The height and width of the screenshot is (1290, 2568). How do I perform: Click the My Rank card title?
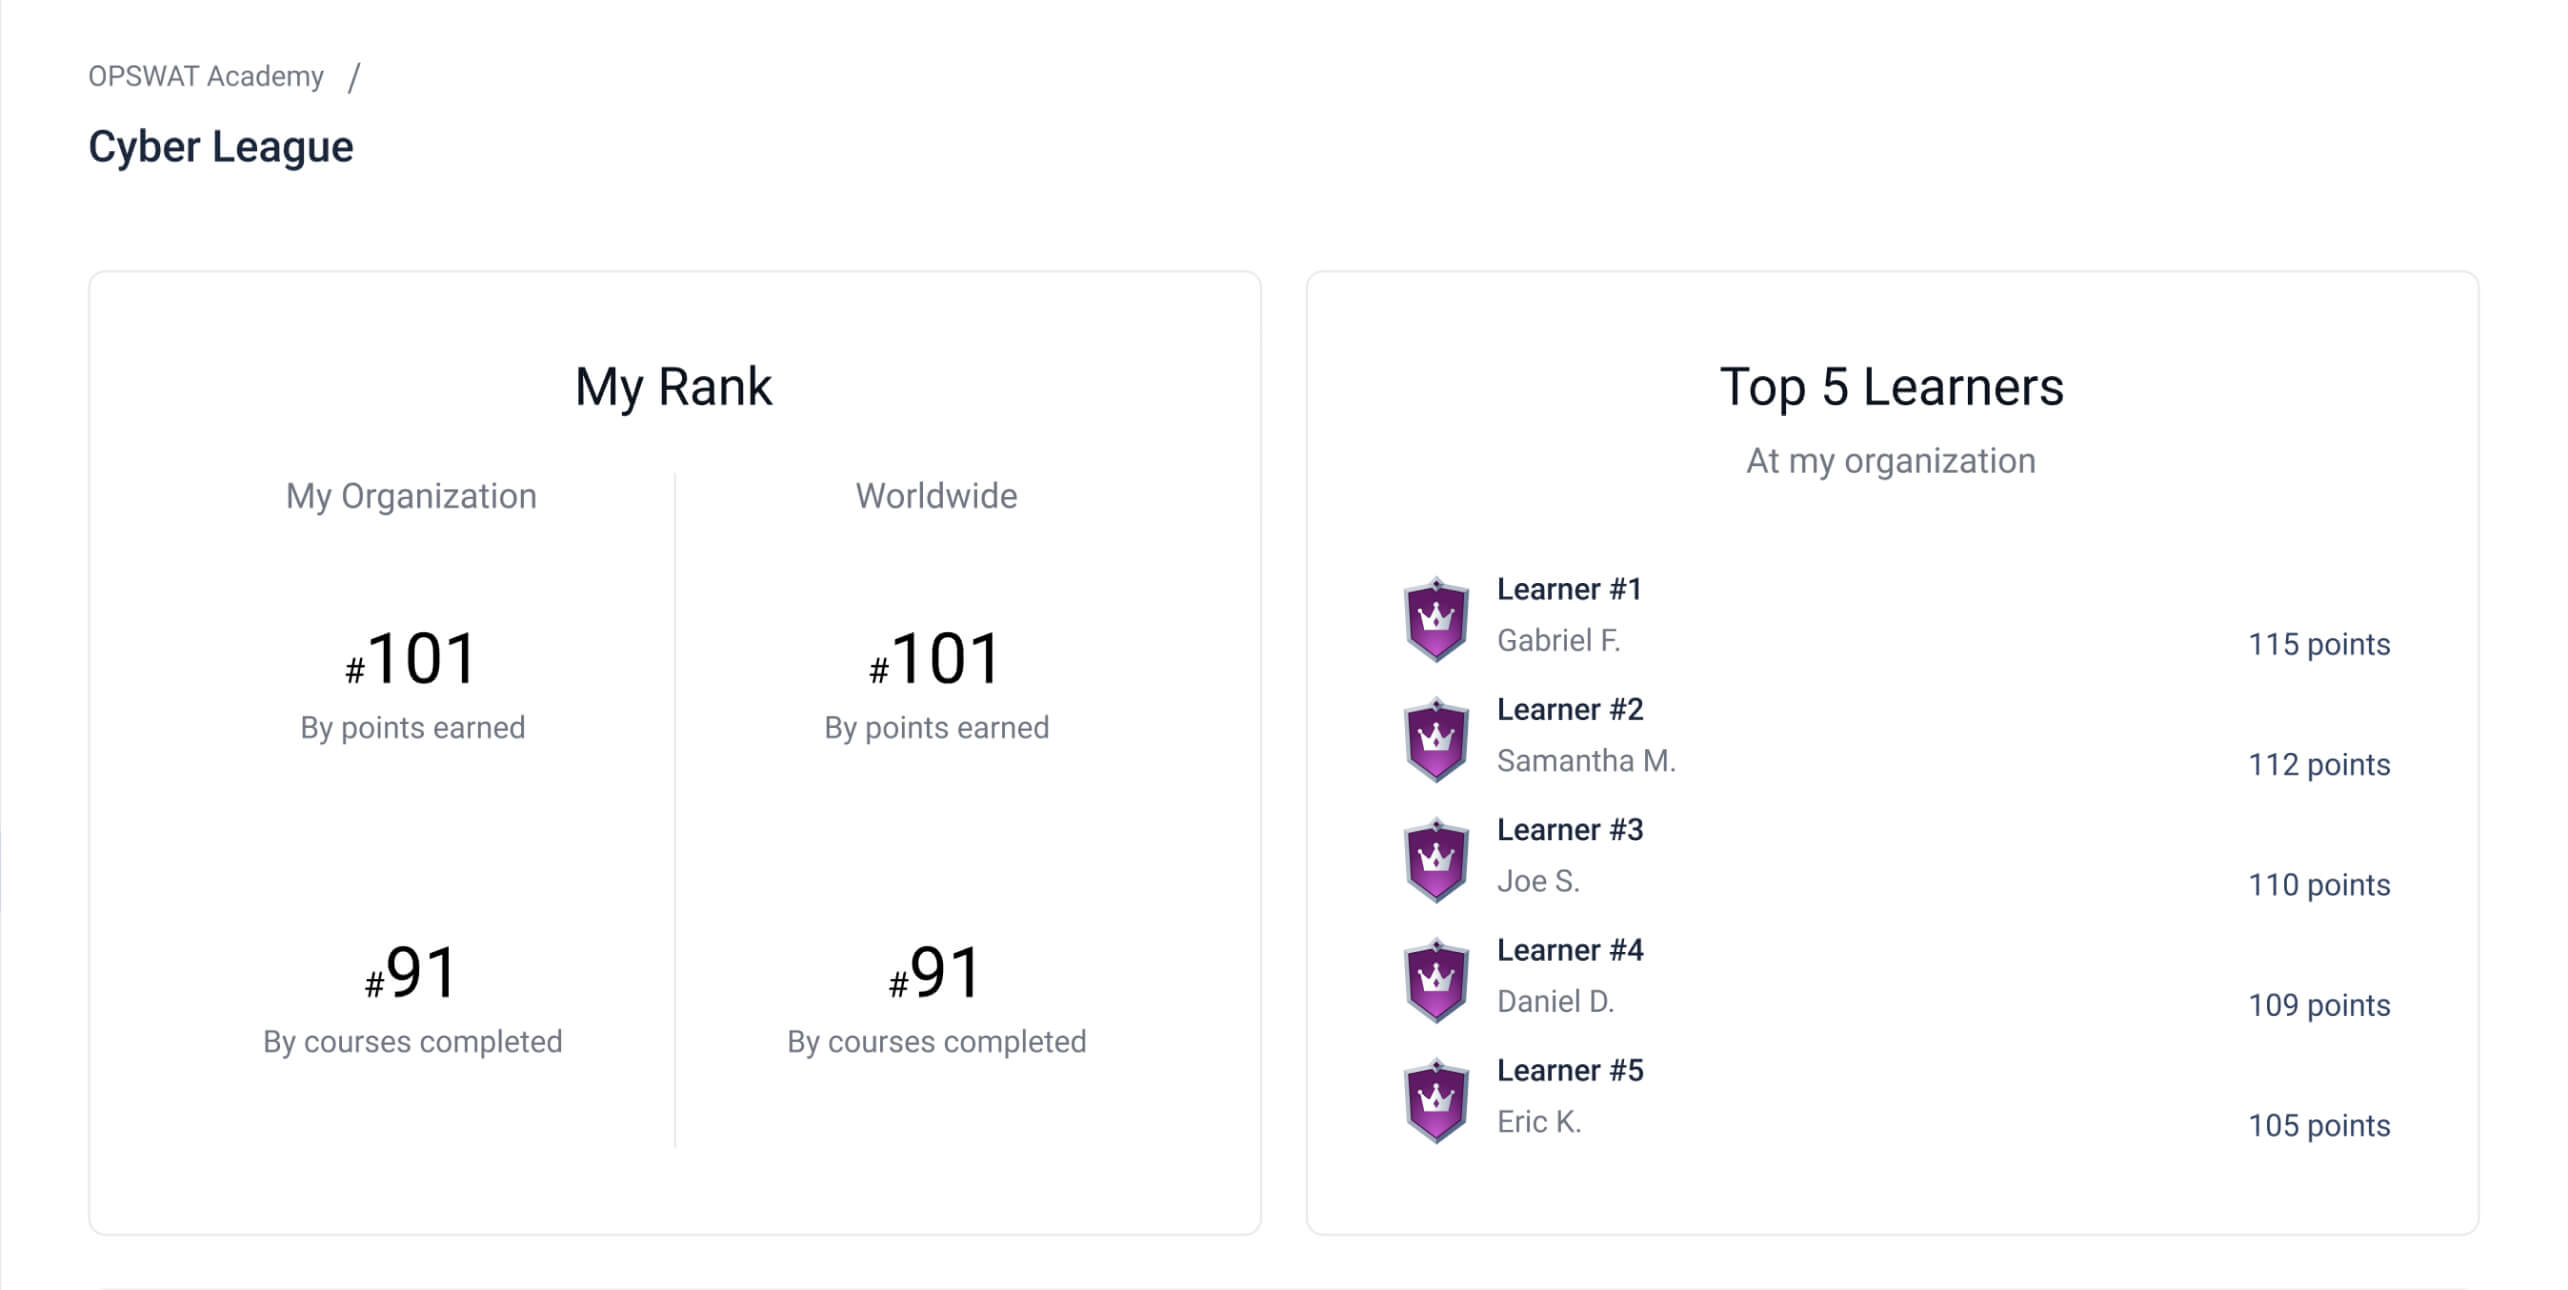point(674,387)
